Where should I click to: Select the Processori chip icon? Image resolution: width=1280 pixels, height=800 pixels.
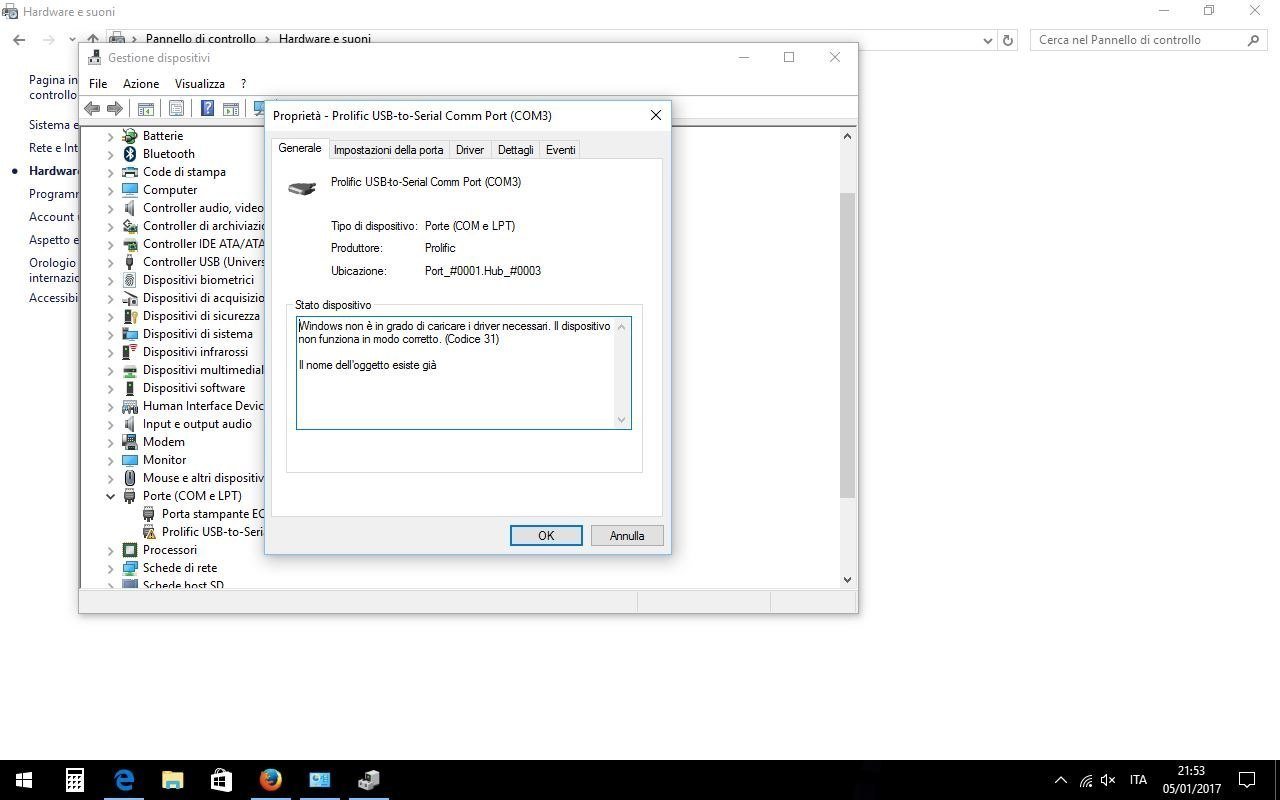pyautogui.click(x=129, y=550)
